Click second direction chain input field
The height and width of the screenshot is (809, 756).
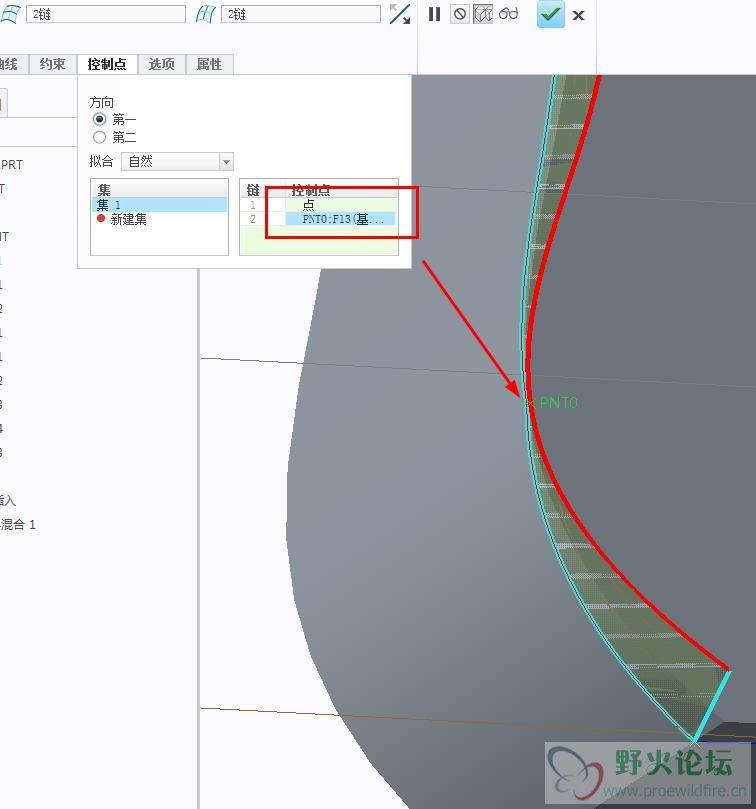pos(301,14)
